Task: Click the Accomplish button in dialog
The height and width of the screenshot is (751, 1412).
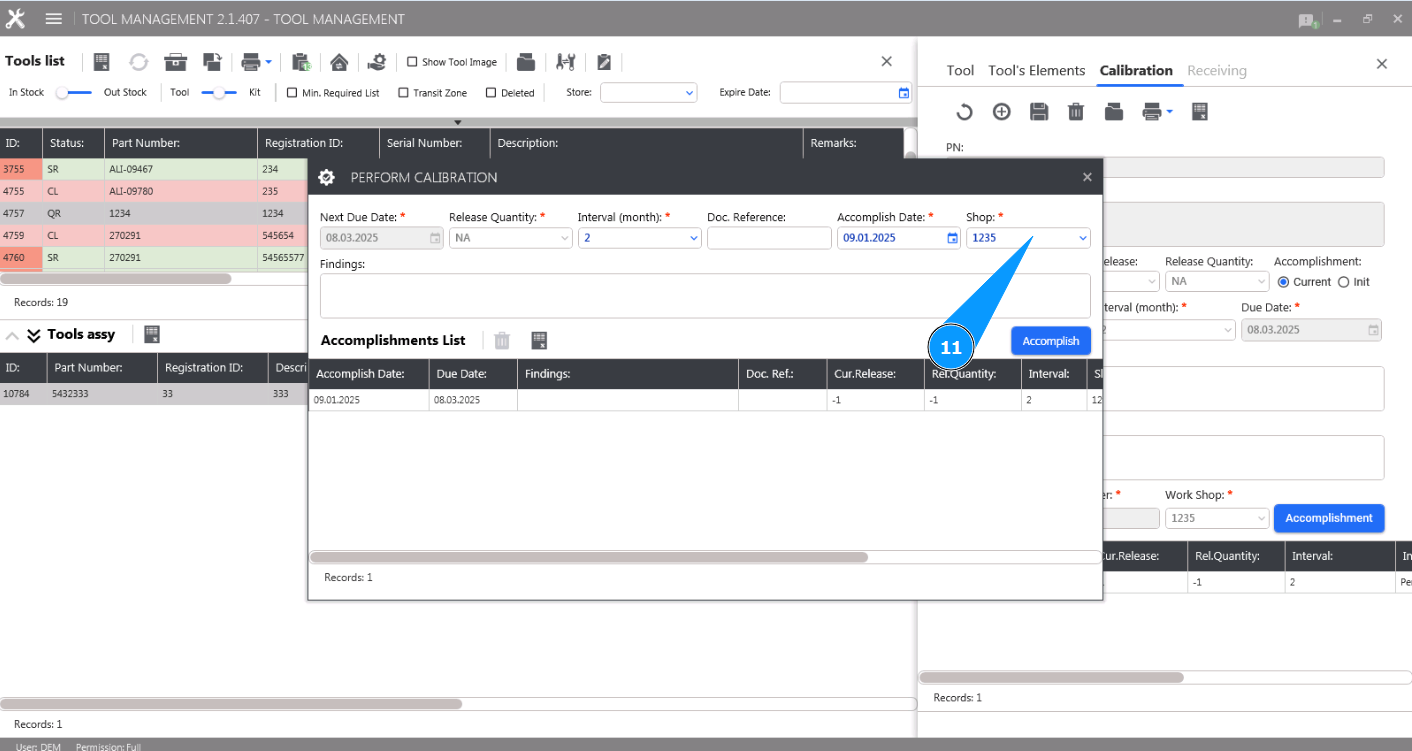Action: point(1051,341)
